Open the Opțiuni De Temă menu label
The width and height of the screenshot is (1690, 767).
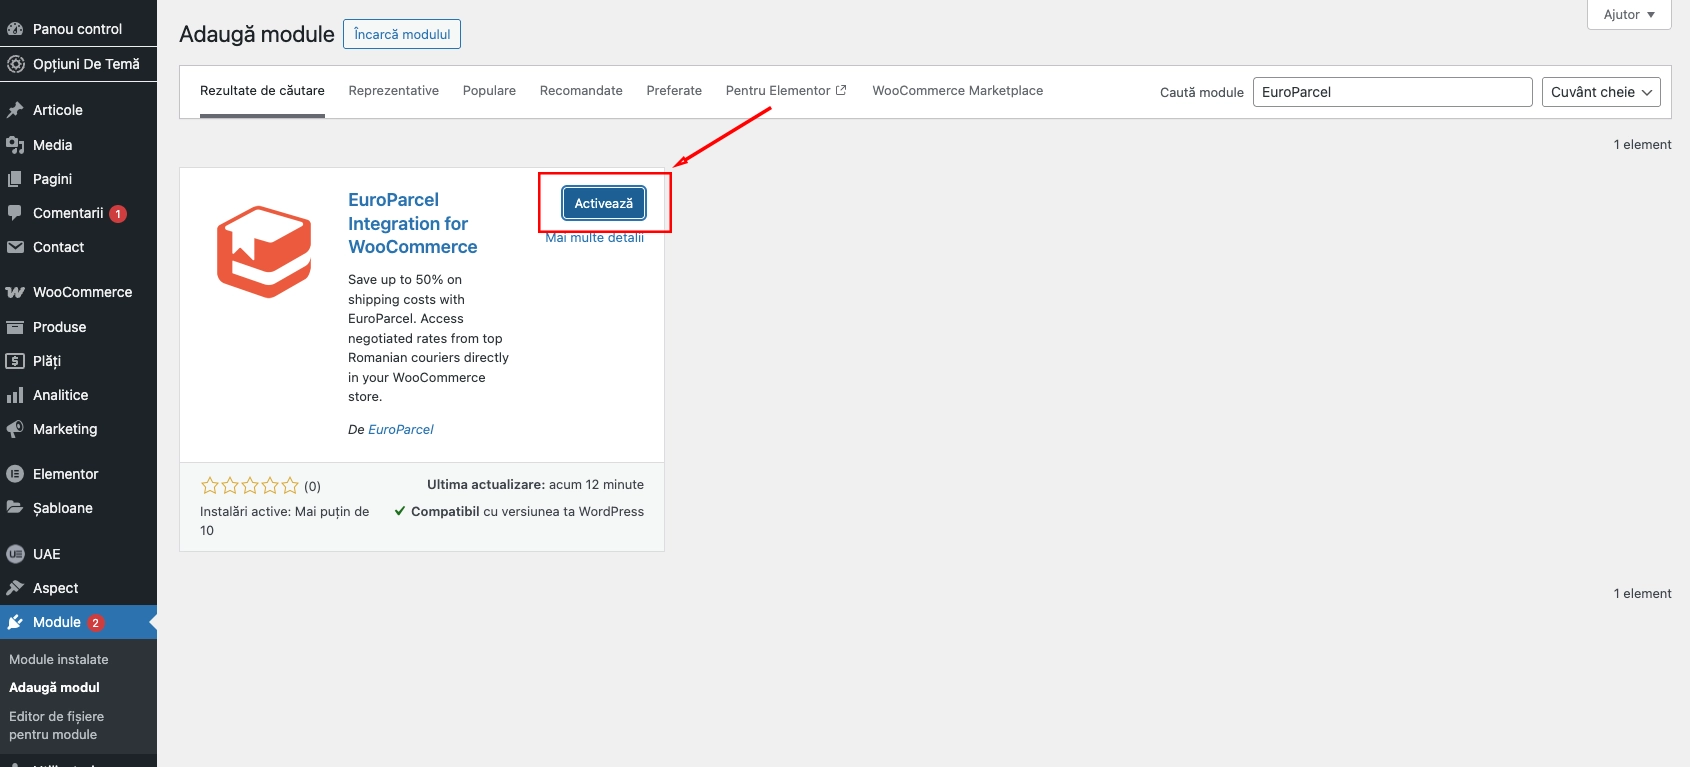pyautogui.click(x=86, y=64)
